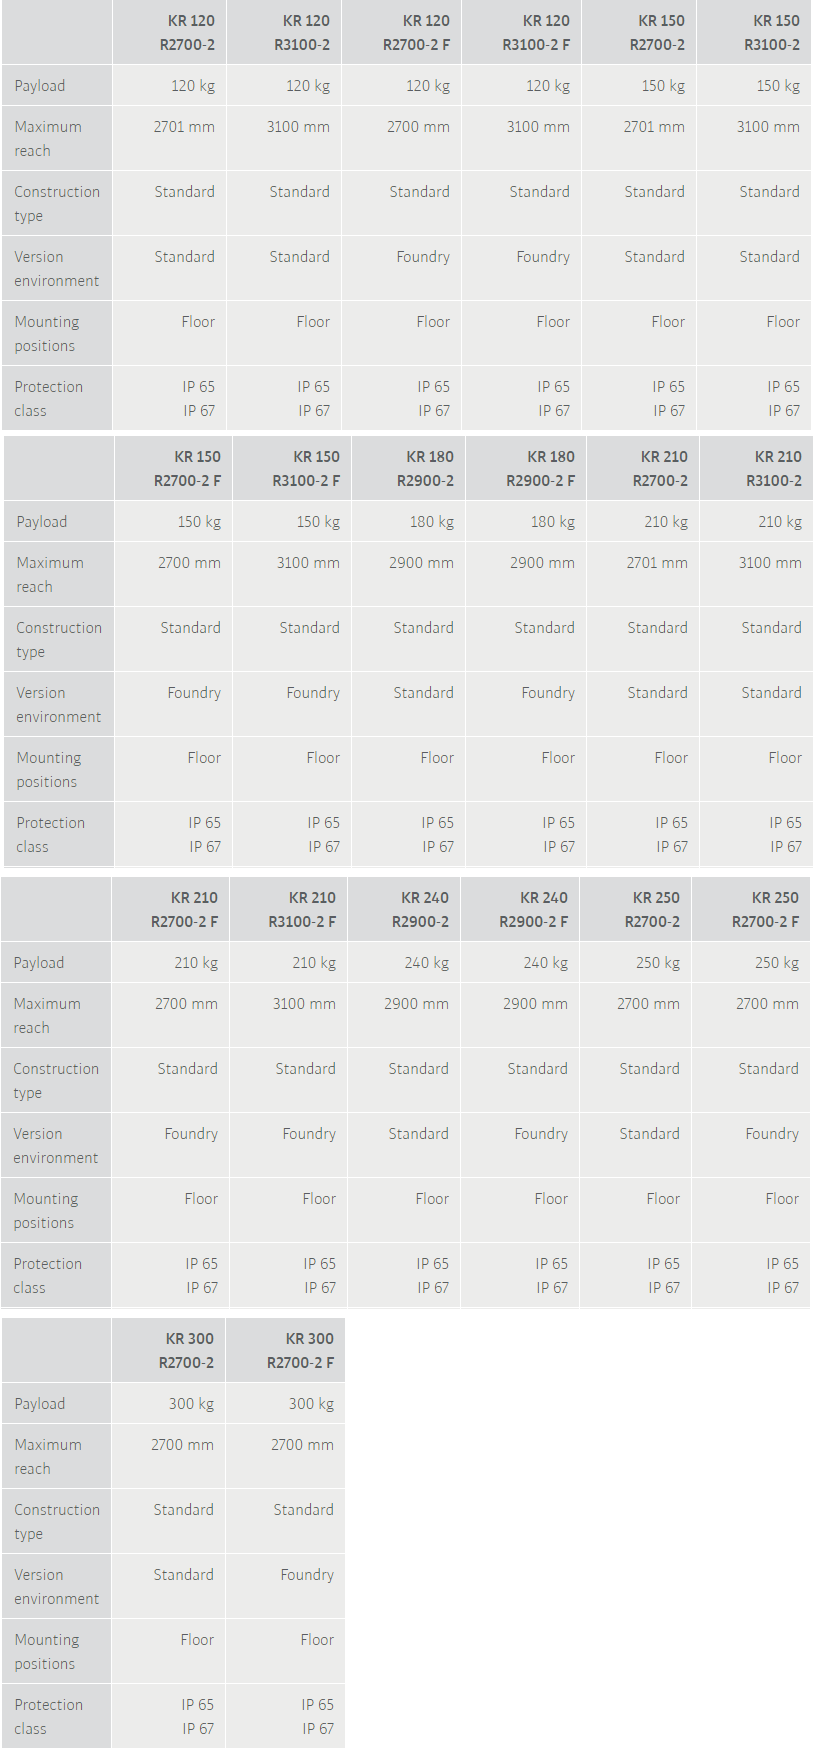Image resolution: width=820 pixels, height=1756 pixels.
Task: Click Foundry environment cell under KR 300 R2700-2 F
Action: point(306,1575)
